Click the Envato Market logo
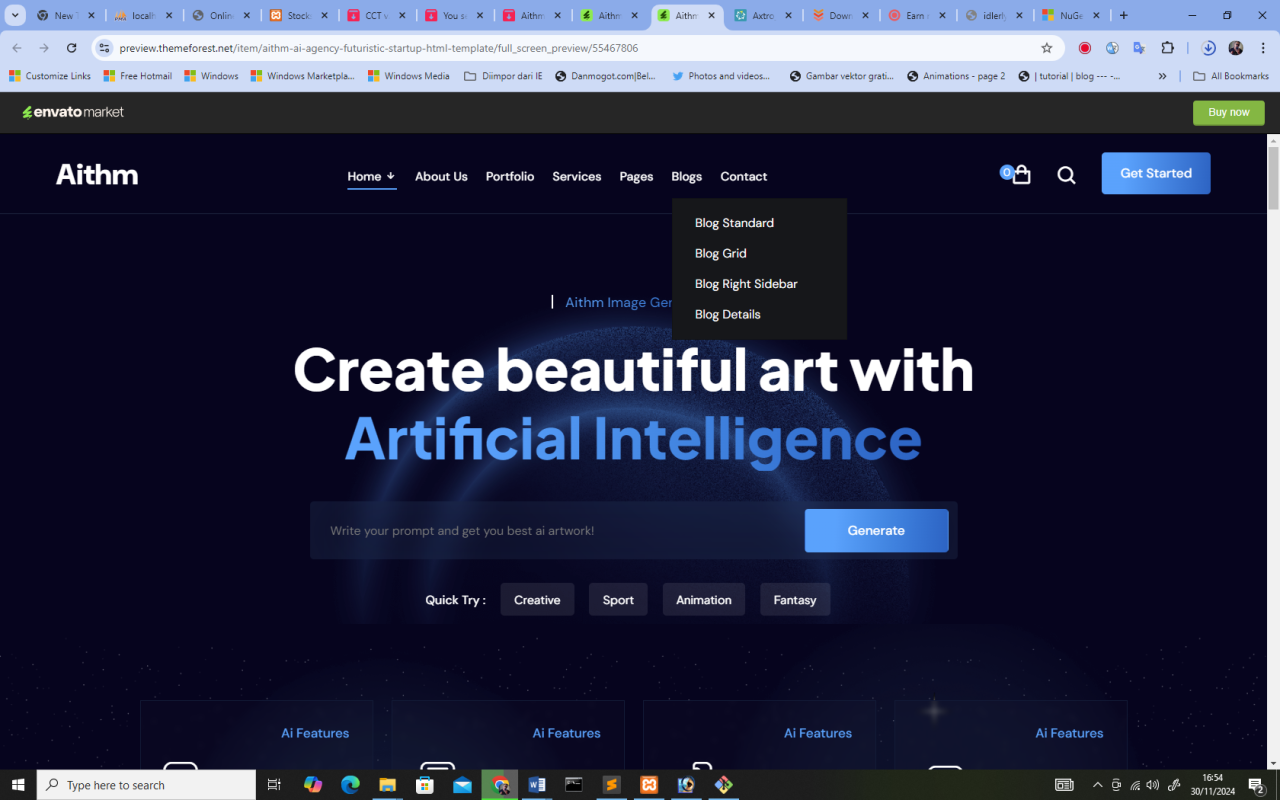 coord(73,112)
